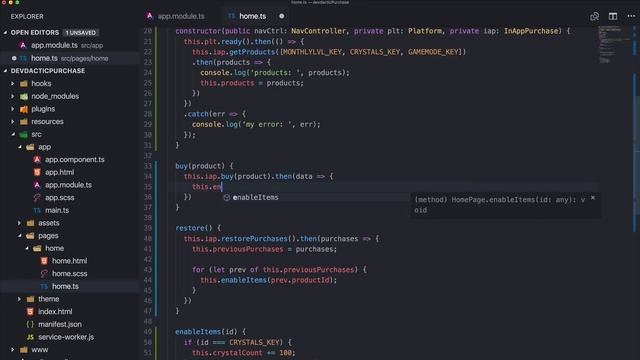Click the restore() method name

tap(190, 228)
